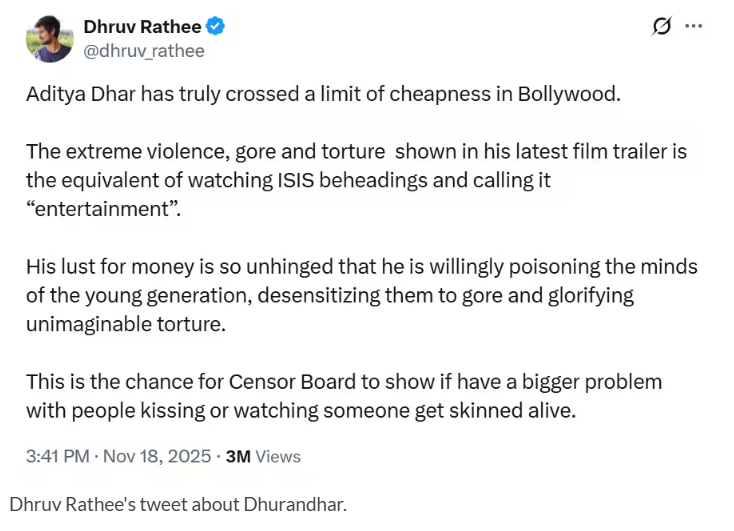Click the Views label beside 3M
Screen dimensions: 734x531
coord(278,456)
